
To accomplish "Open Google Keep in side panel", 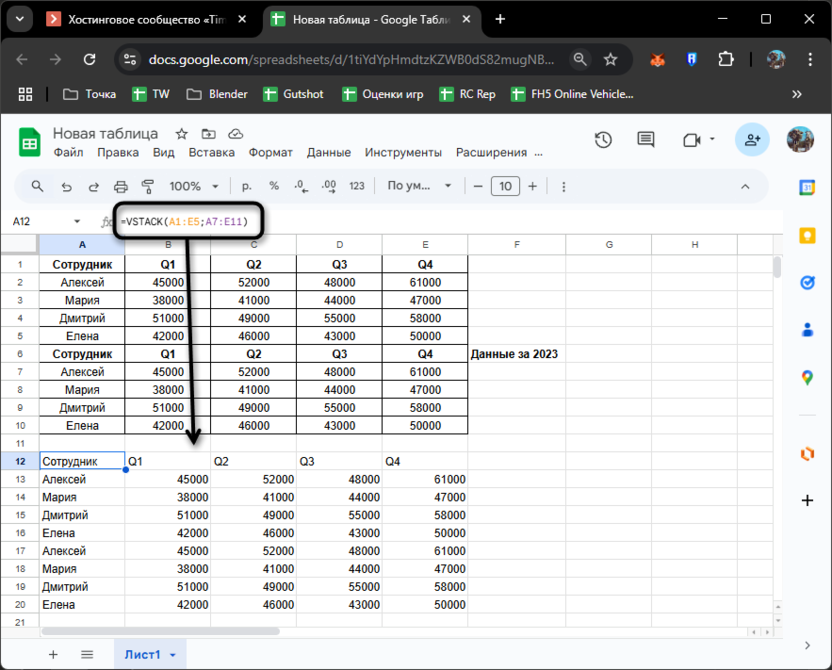I will click(x=807, y=235).
